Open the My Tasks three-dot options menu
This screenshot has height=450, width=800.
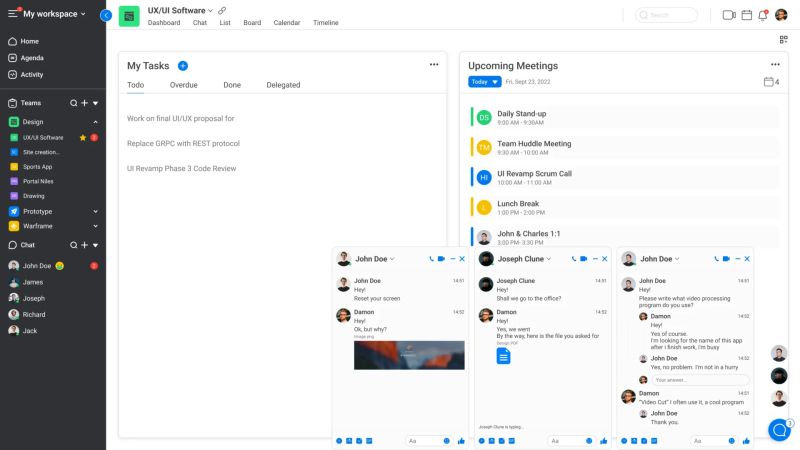(434, 64)
